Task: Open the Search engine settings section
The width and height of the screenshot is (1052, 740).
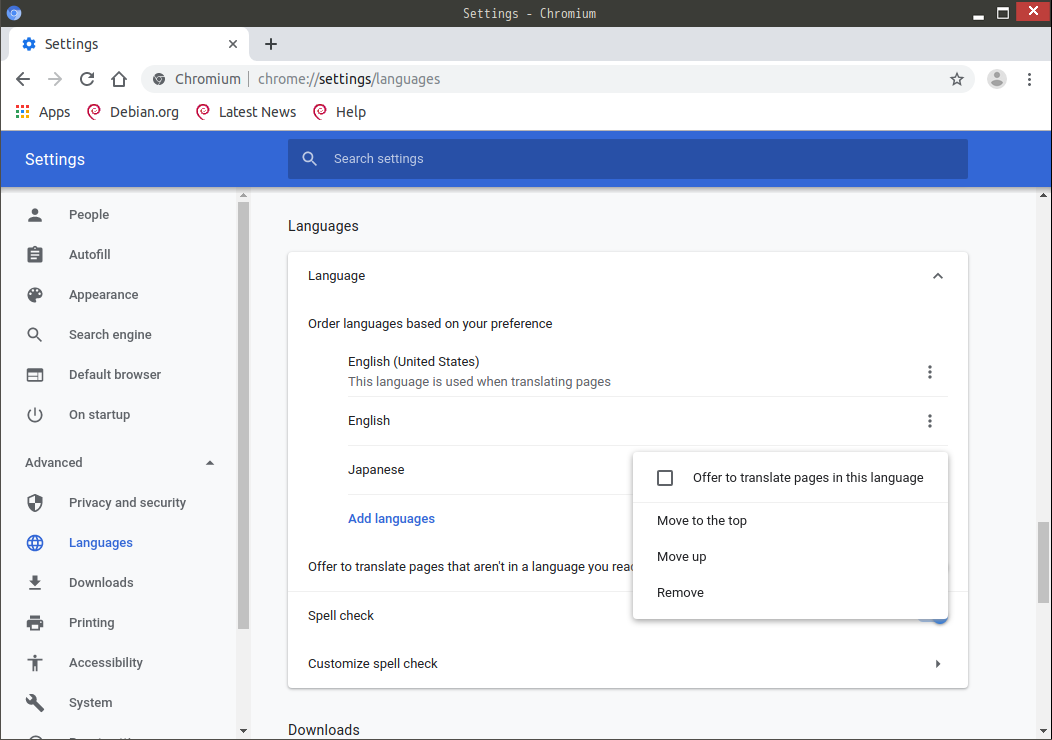Action: [x=110, y=335]
